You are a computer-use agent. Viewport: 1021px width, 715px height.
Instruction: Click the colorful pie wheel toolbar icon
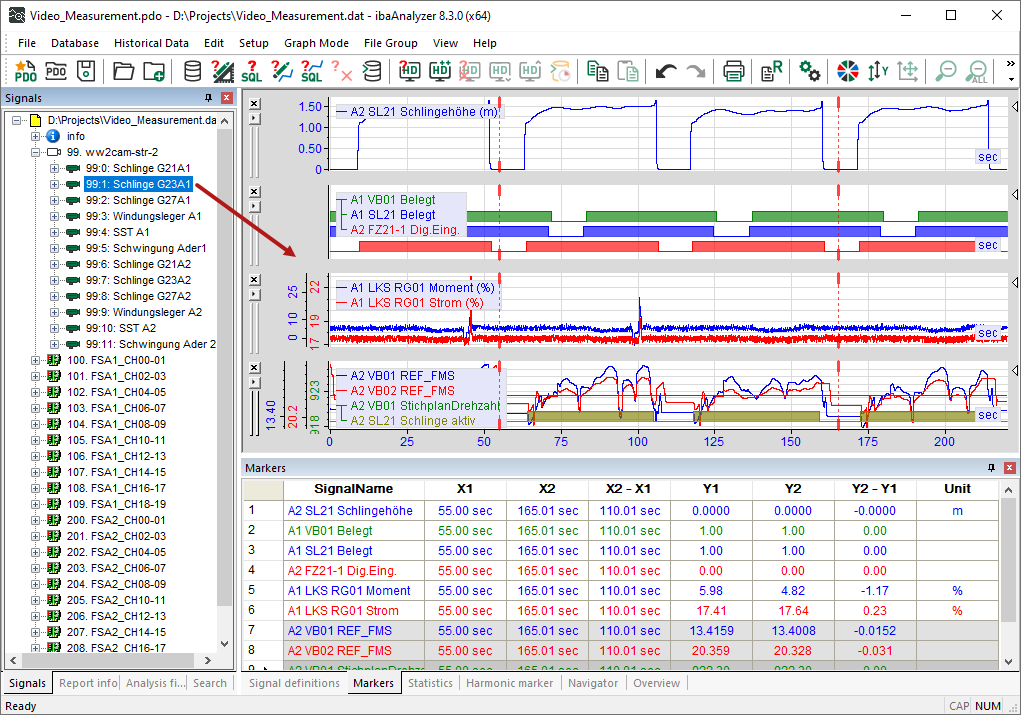[x=848, y=71]
